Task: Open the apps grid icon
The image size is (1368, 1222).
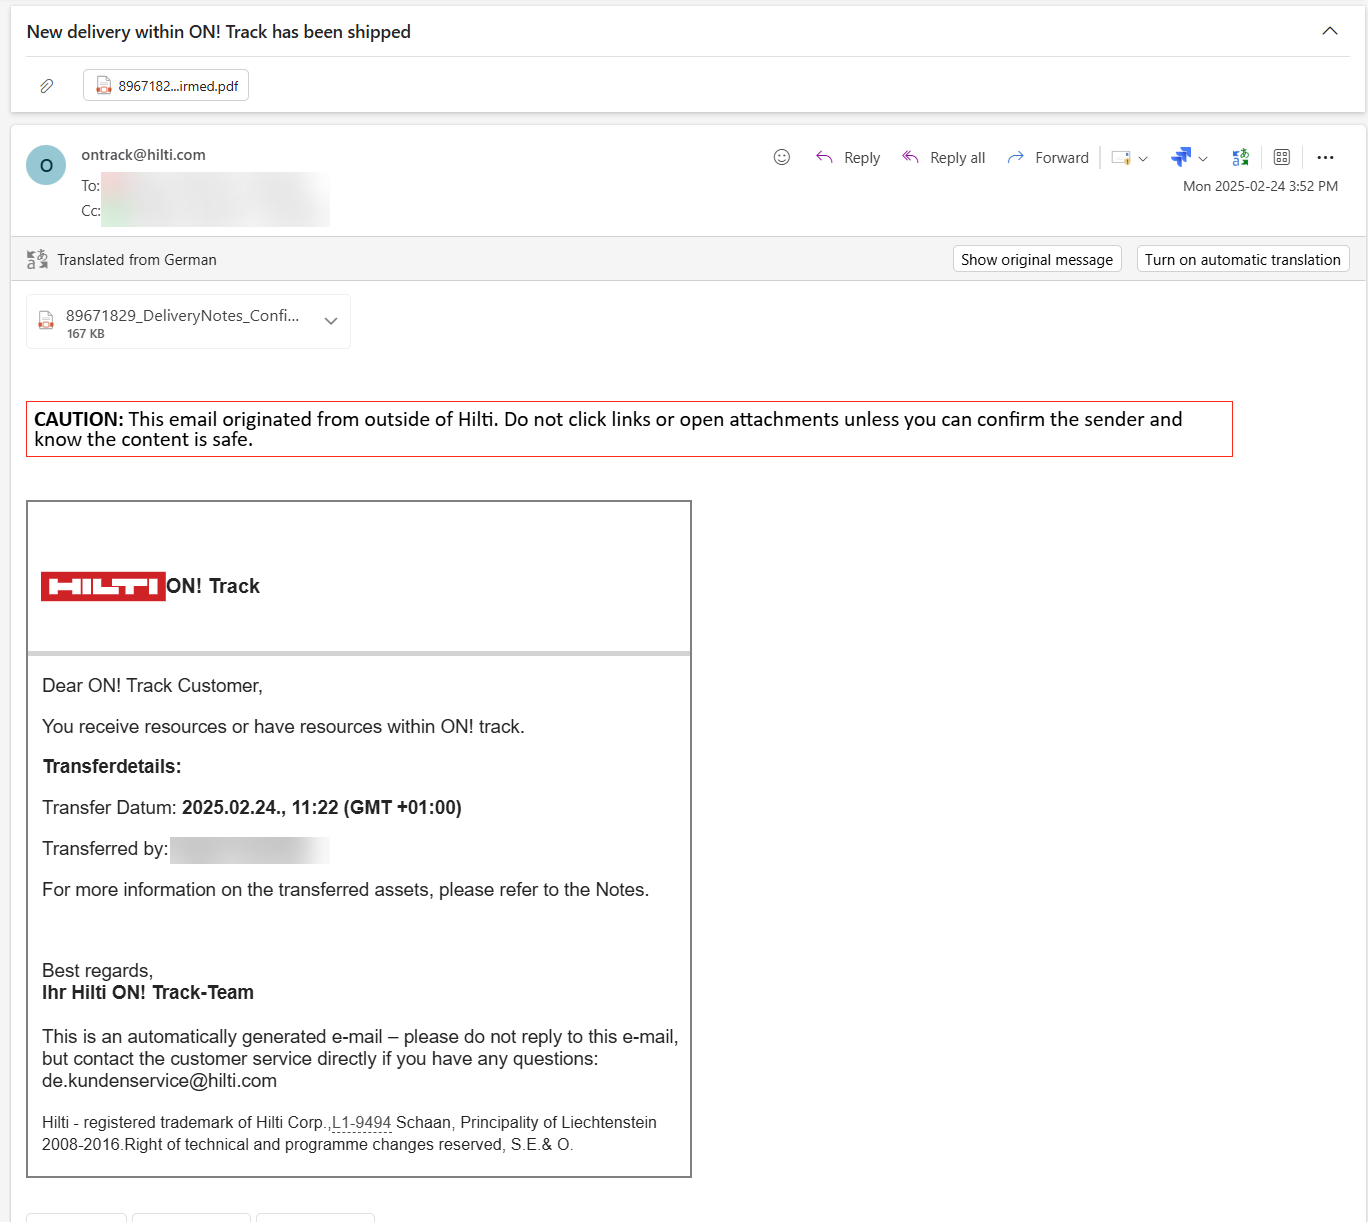Action: click(1282, 157)
